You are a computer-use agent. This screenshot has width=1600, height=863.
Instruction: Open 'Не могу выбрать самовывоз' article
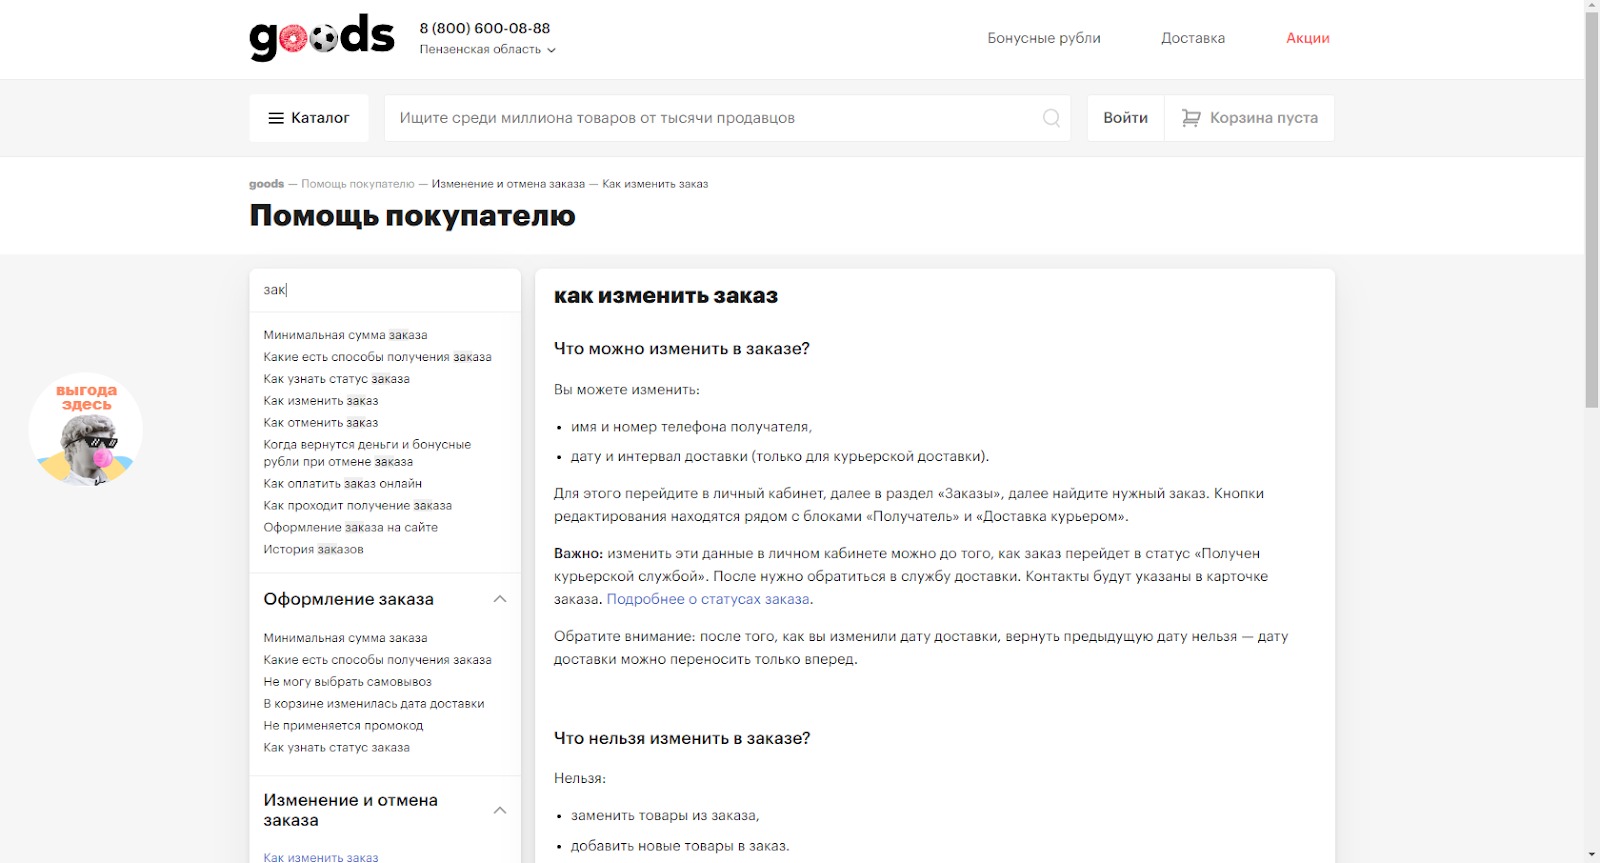pos(347,682)
